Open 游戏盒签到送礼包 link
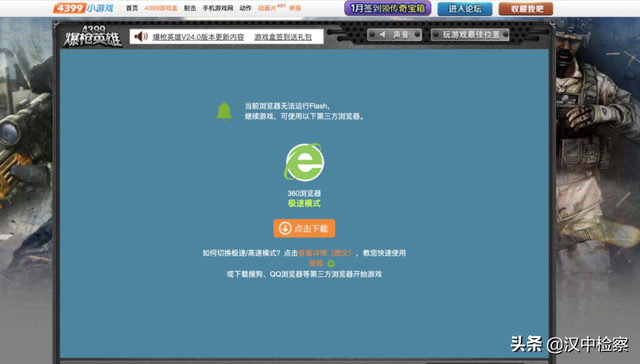 click(283, 37)
